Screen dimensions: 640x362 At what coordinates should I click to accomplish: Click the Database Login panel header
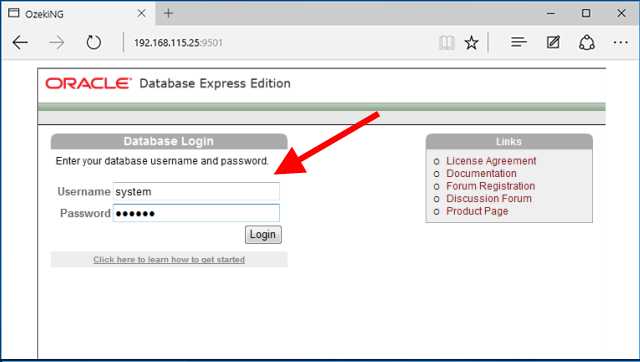click(x=169, y=141)
